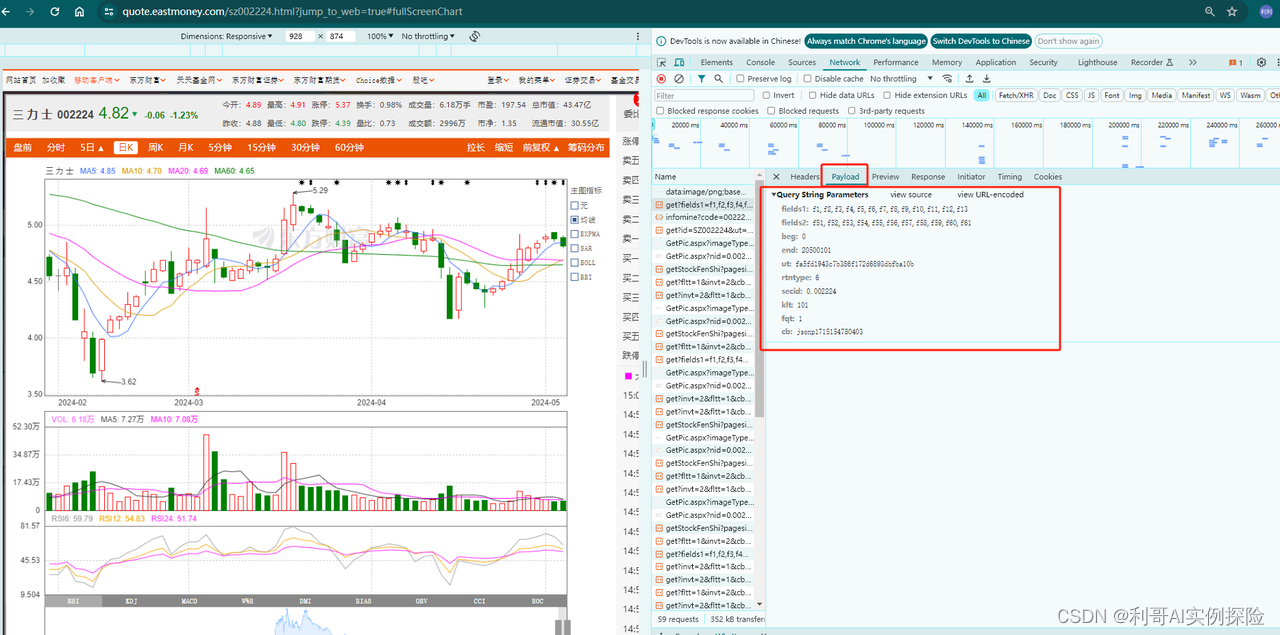Enable Disable cache
Screen dimensions: 1280x635
coord(808,78)
